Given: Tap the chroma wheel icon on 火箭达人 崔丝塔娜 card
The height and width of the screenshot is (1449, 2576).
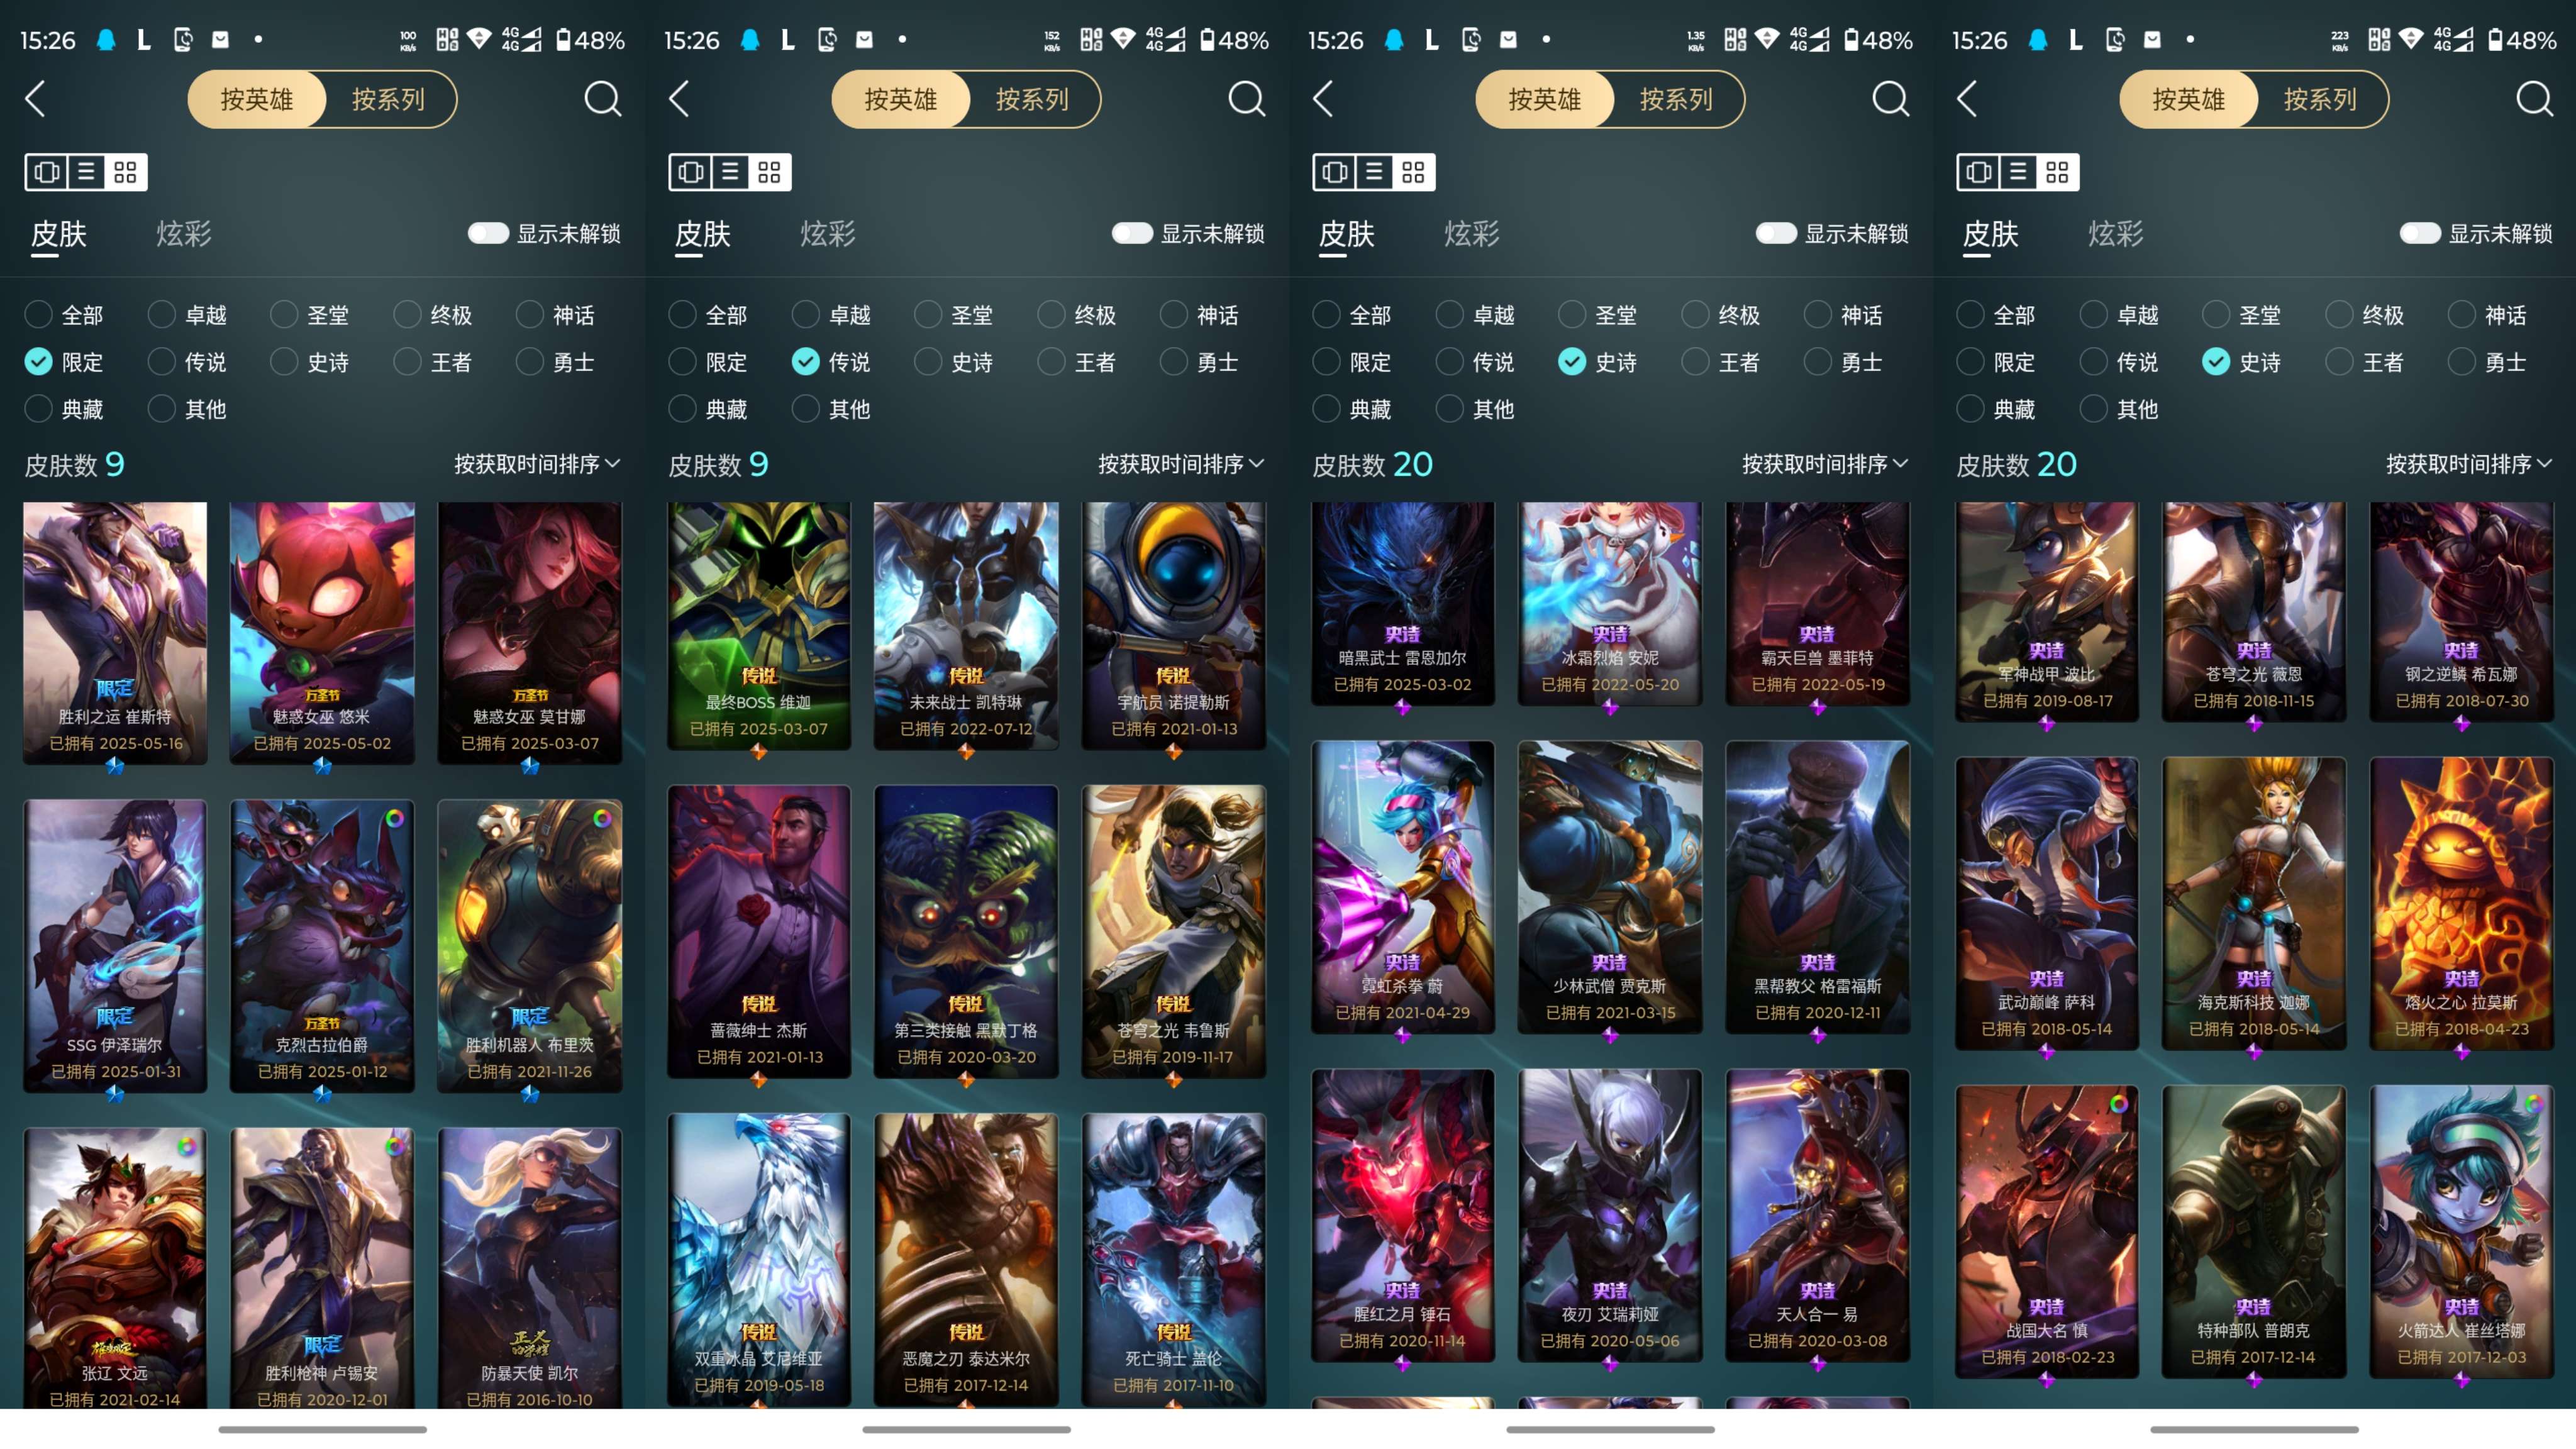Looking at the screenshot, I should coord(2533,1104).
